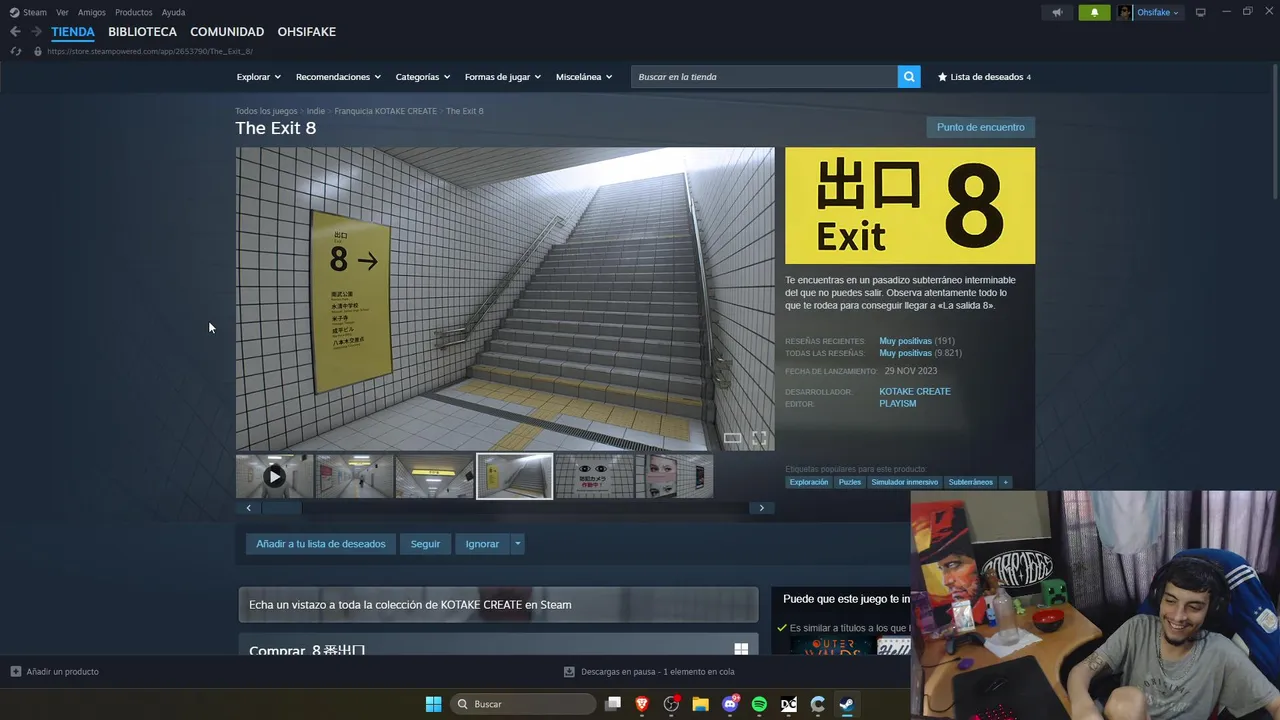Open Task View on the taskbar
The width and height of the screenshot is (1280, 720).
pyautogui.click(x=613, y=704)
